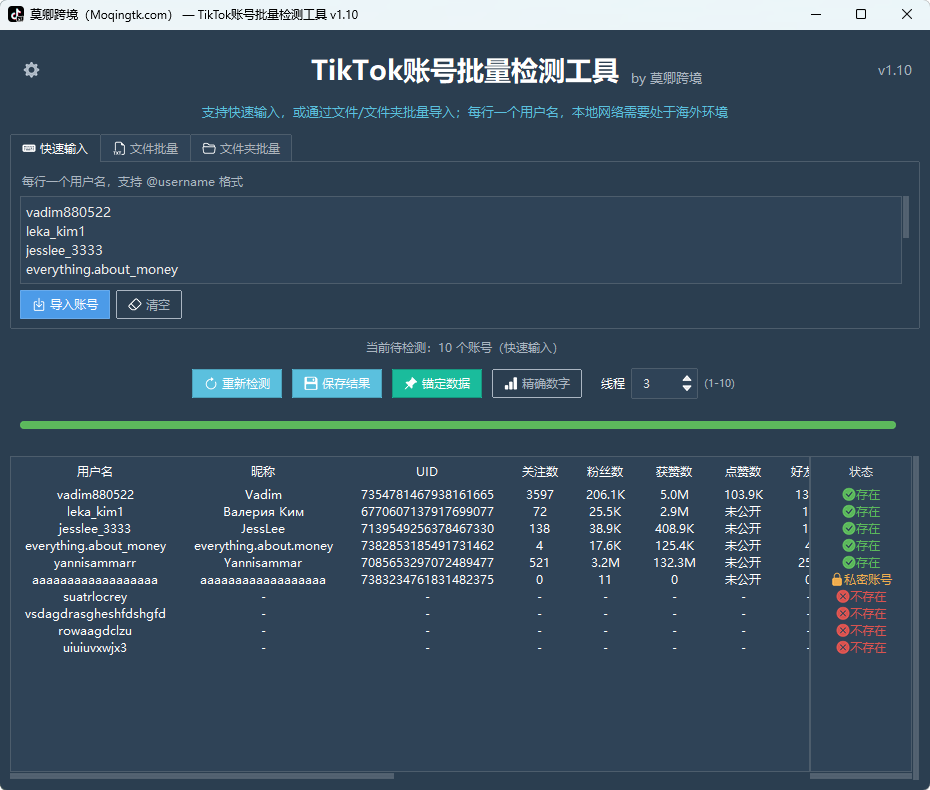Click inside the username text area

[461, 240]
